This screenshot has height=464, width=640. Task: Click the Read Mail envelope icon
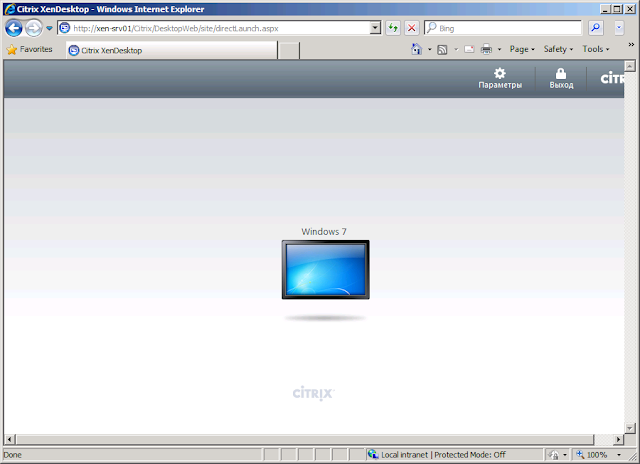pyautogui.click(x=469, y=49)
